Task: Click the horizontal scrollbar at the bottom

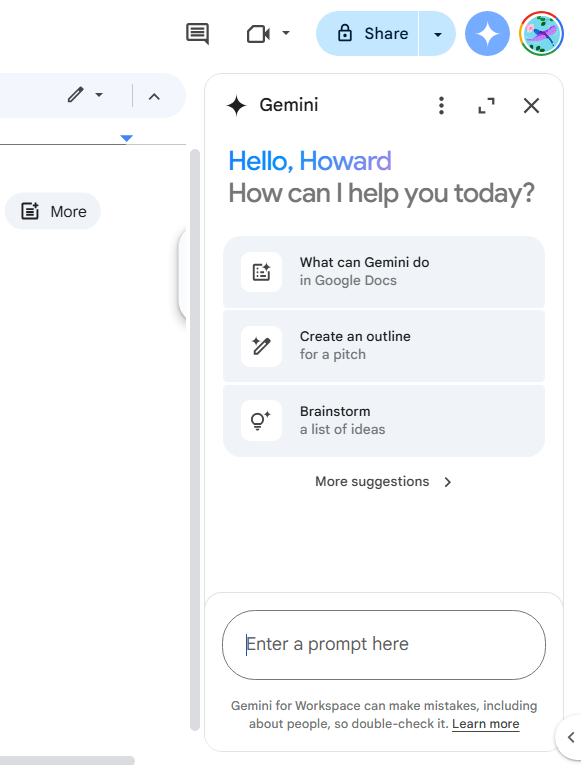Action: (67, 760)
